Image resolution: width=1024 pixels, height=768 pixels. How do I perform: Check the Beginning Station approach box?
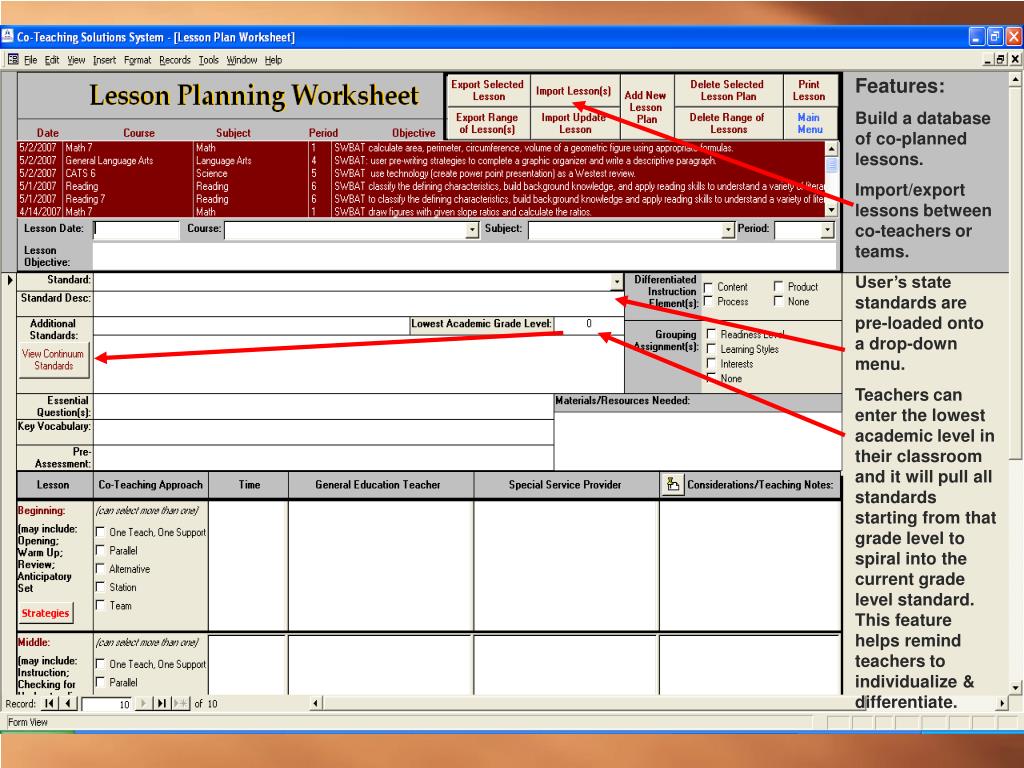click(x=101, y=587)
